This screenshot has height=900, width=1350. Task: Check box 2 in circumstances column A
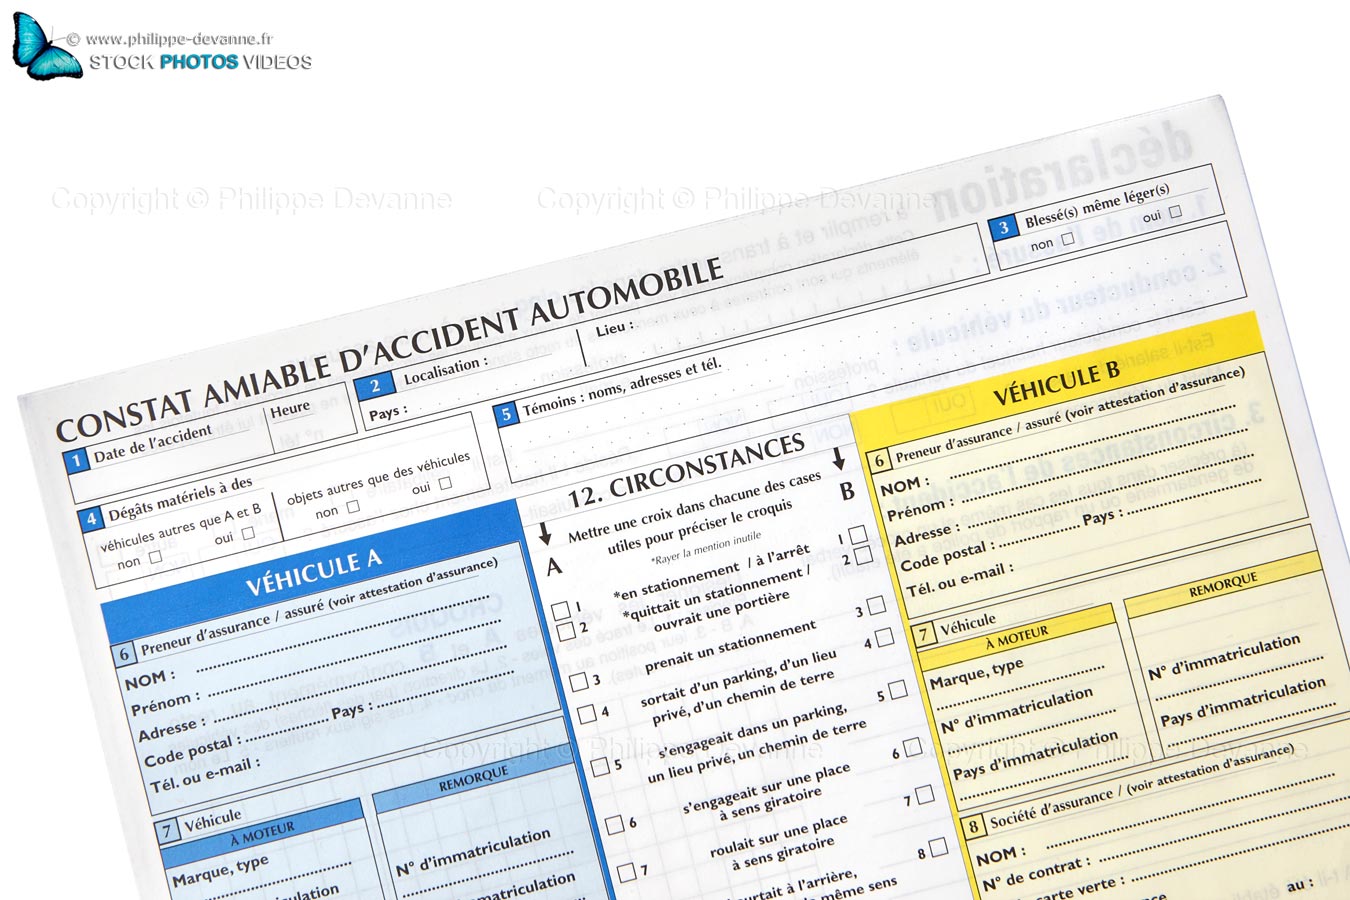pyautogui.click(x=567, y=631)
